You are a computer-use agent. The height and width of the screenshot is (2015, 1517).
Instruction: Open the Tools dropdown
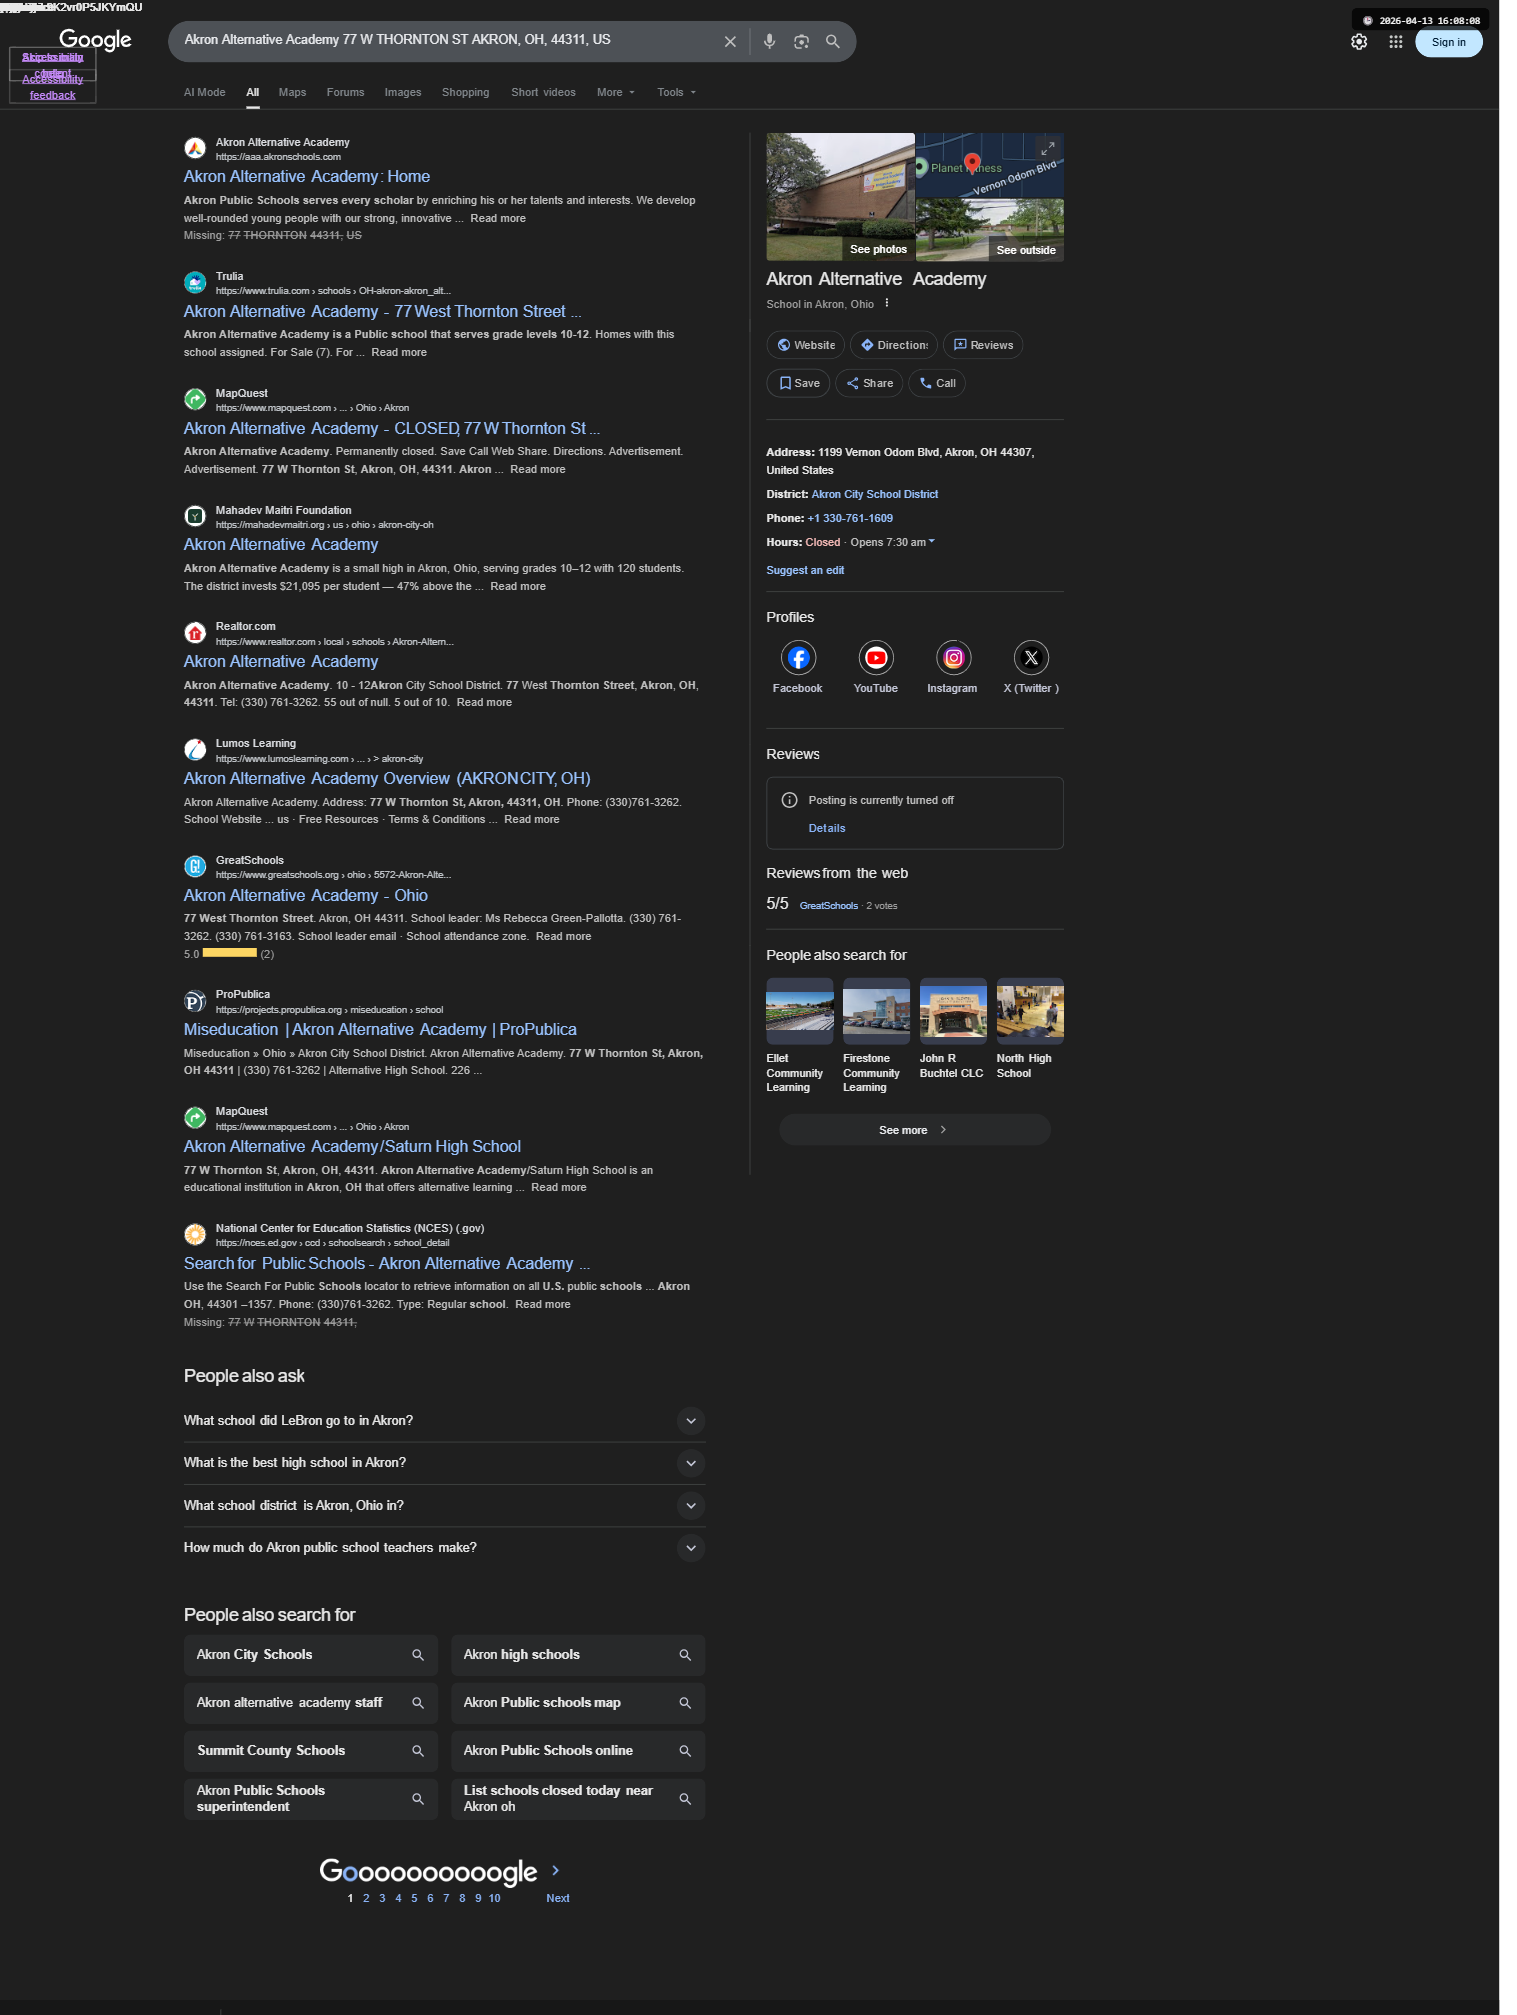coord(677,92)
